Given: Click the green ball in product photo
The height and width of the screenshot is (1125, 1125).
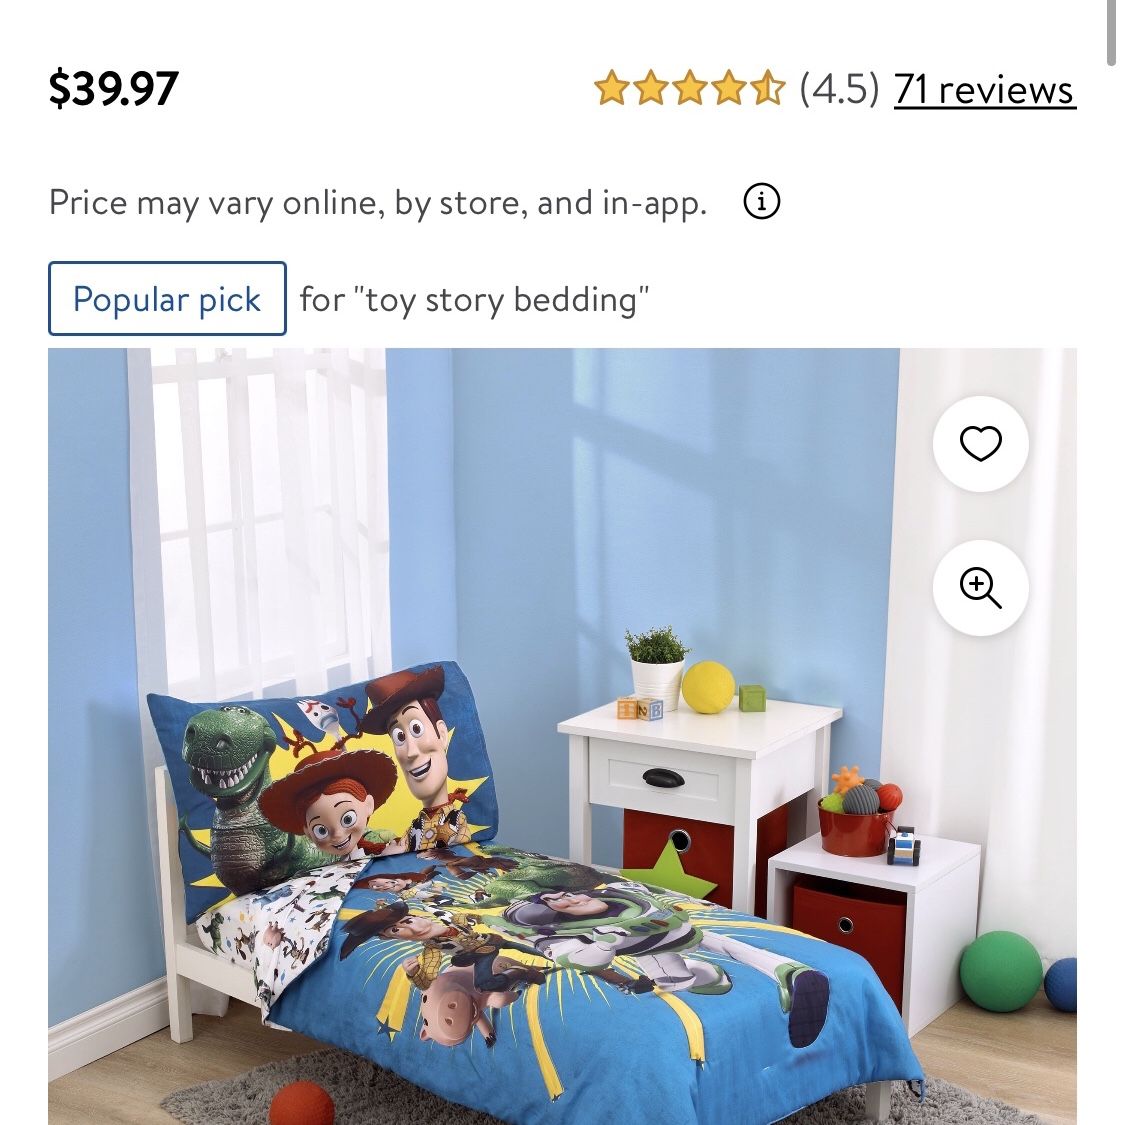Looking at the screenshot, I should [1000, 971].
